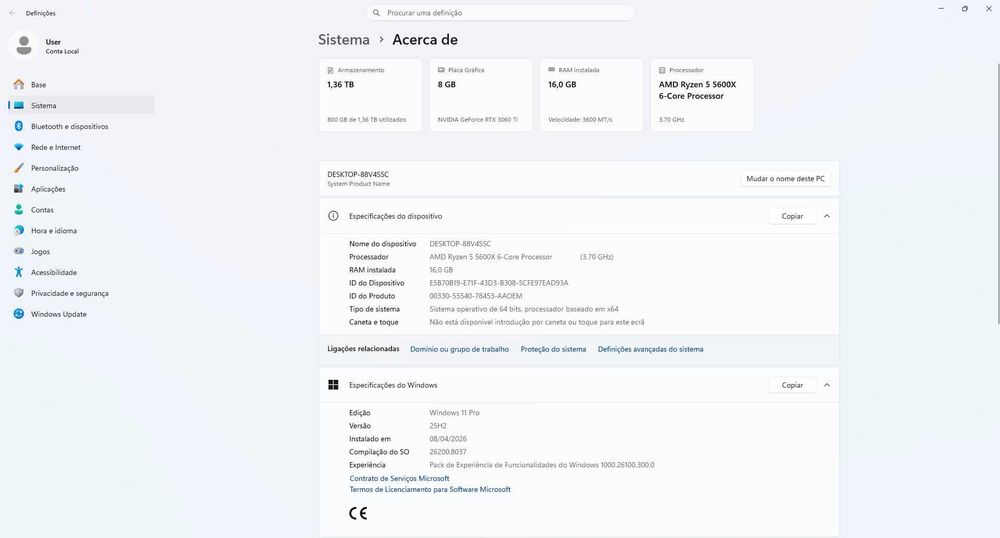1000x538 pixels.
Task: Click the Windows logo beside Especificações do Windows
Action: [333, 385]
